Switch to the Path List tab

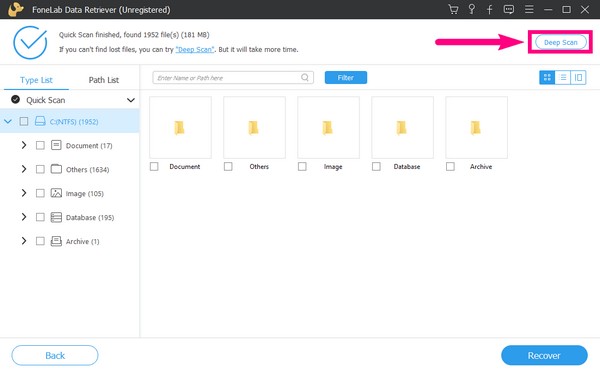104,80
